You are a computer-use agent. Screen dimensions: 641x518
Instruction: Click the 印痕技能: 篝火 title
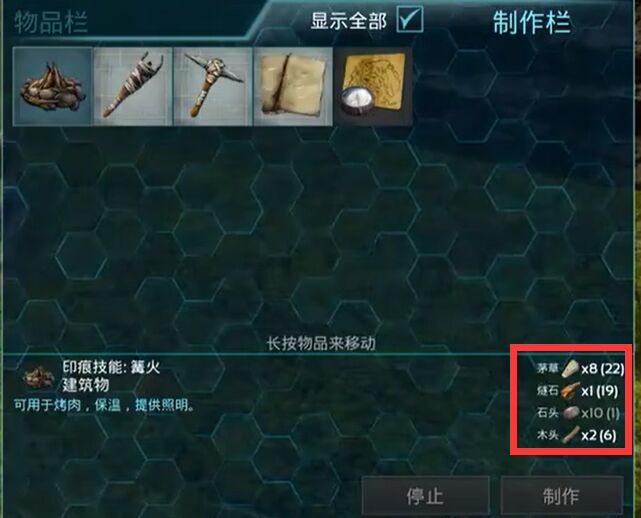click(111, 367)
